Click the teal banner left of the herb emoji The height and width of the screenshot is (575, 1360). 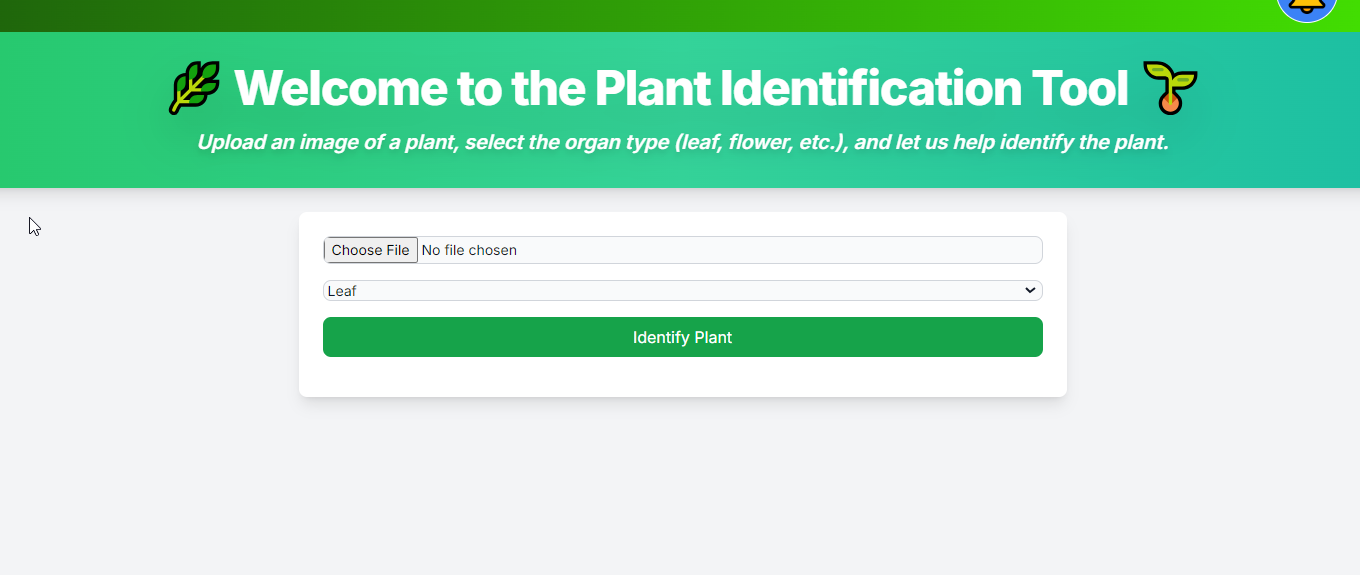80,110
